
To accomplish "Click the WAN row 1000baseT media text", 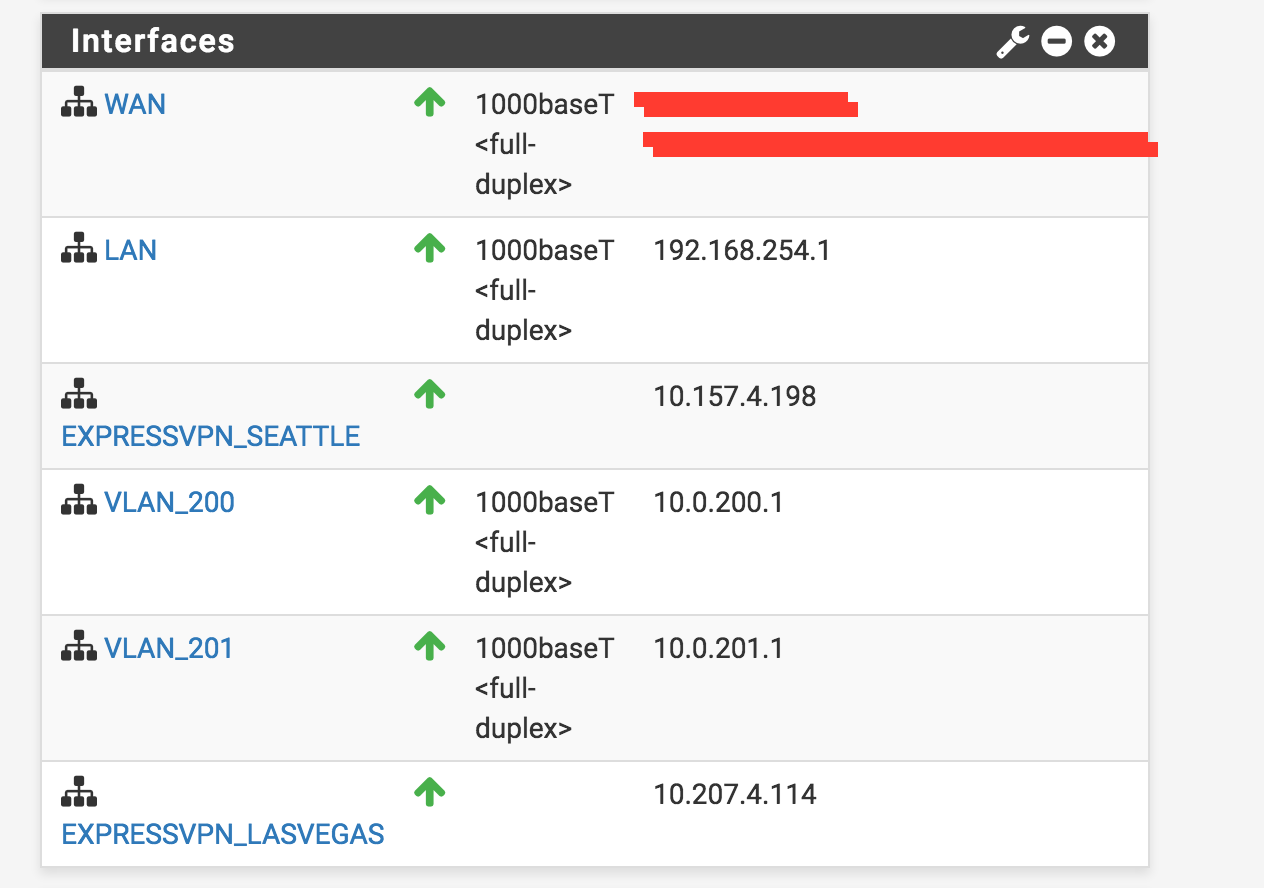I will pos(545,104).
